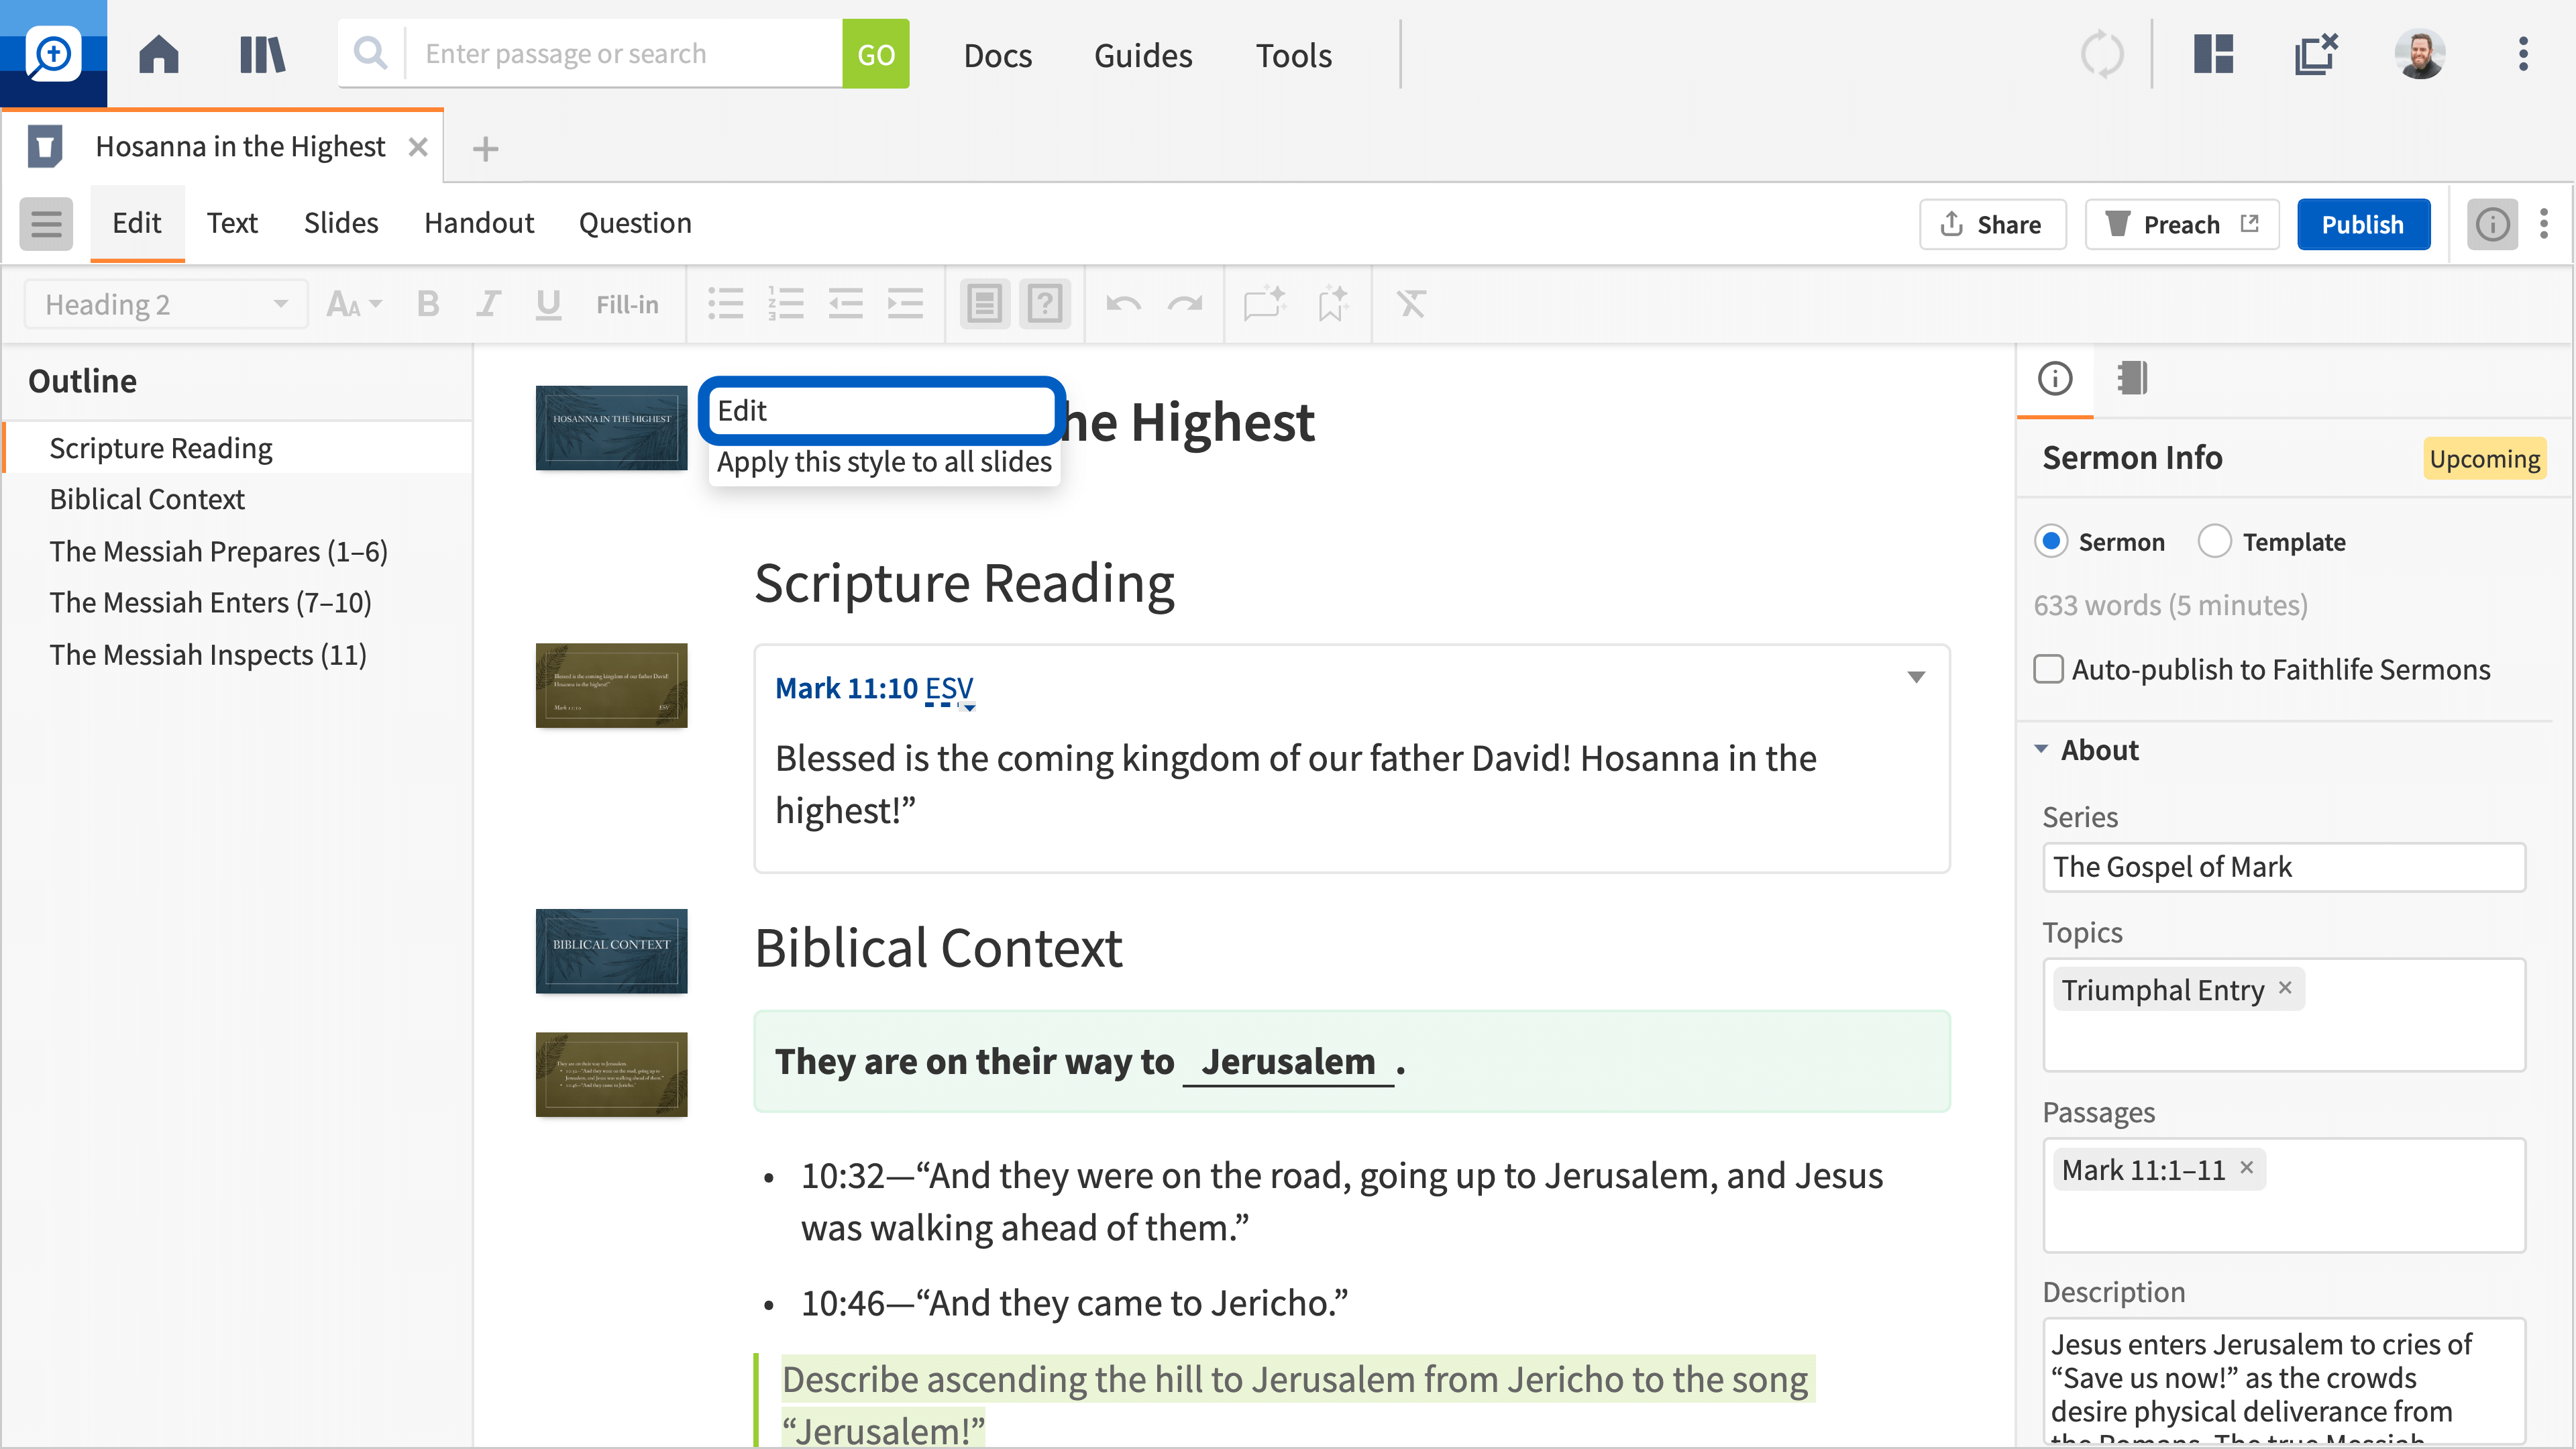2576x1449 pixels.
Task: Collapse the About section
Action: [x=2042, y=749]
